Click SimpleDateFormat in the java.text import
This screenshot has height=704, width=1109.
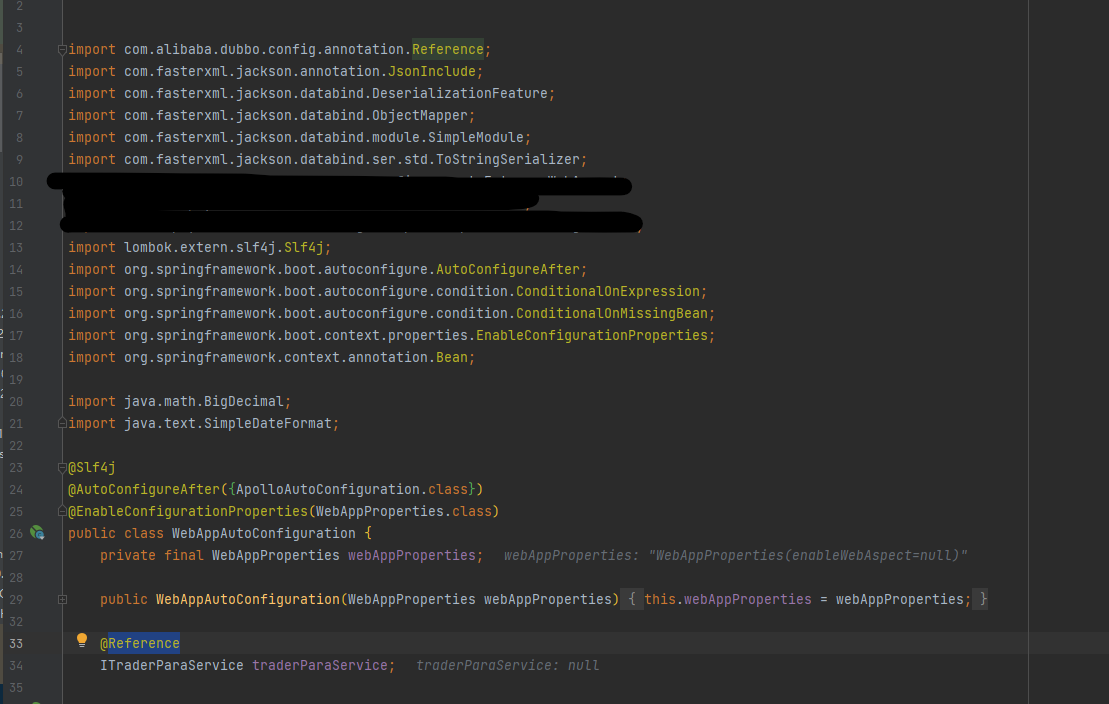(x=268, y=423)
